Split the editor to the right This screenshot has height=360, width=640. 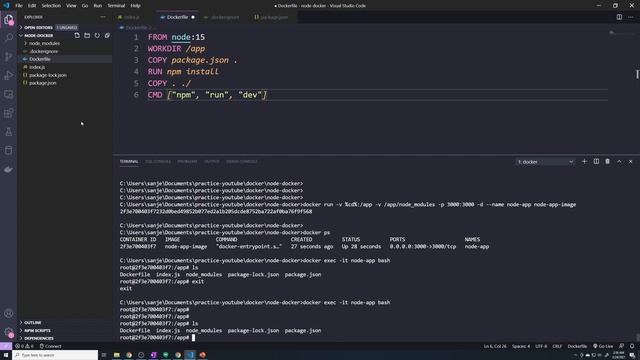click(x=619, y=17)
